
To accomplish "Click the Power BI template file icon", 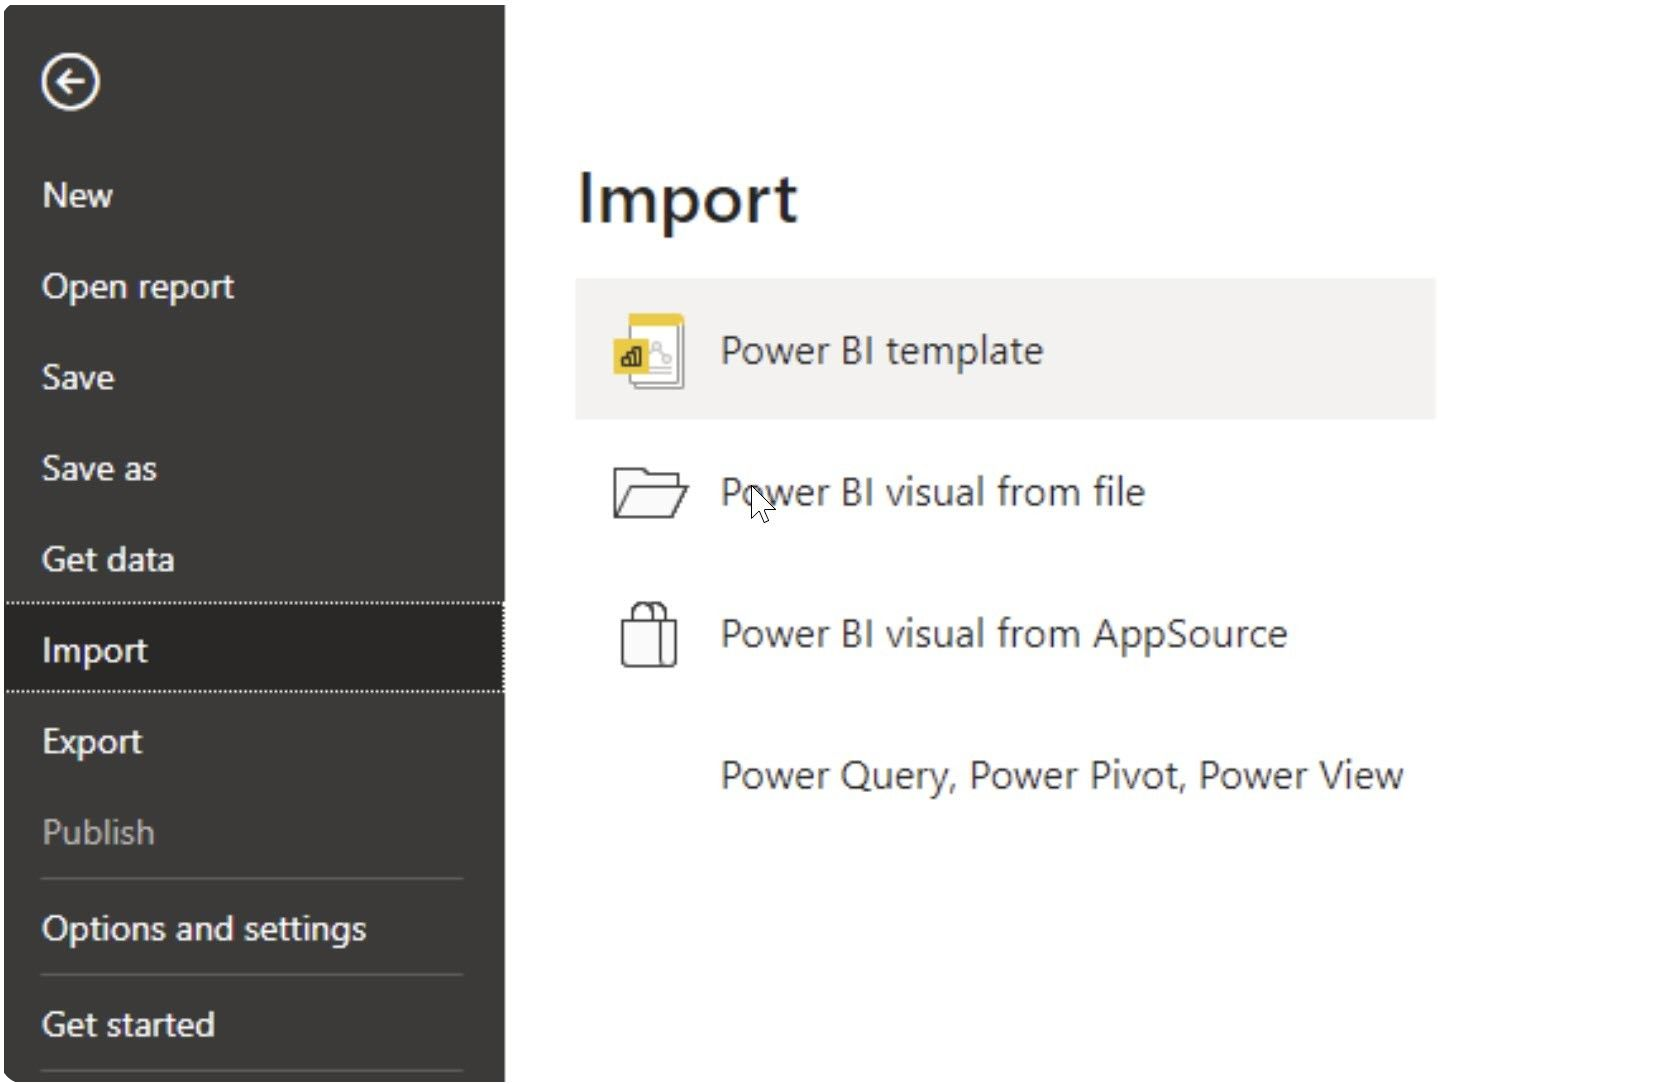I will point(649,351).
